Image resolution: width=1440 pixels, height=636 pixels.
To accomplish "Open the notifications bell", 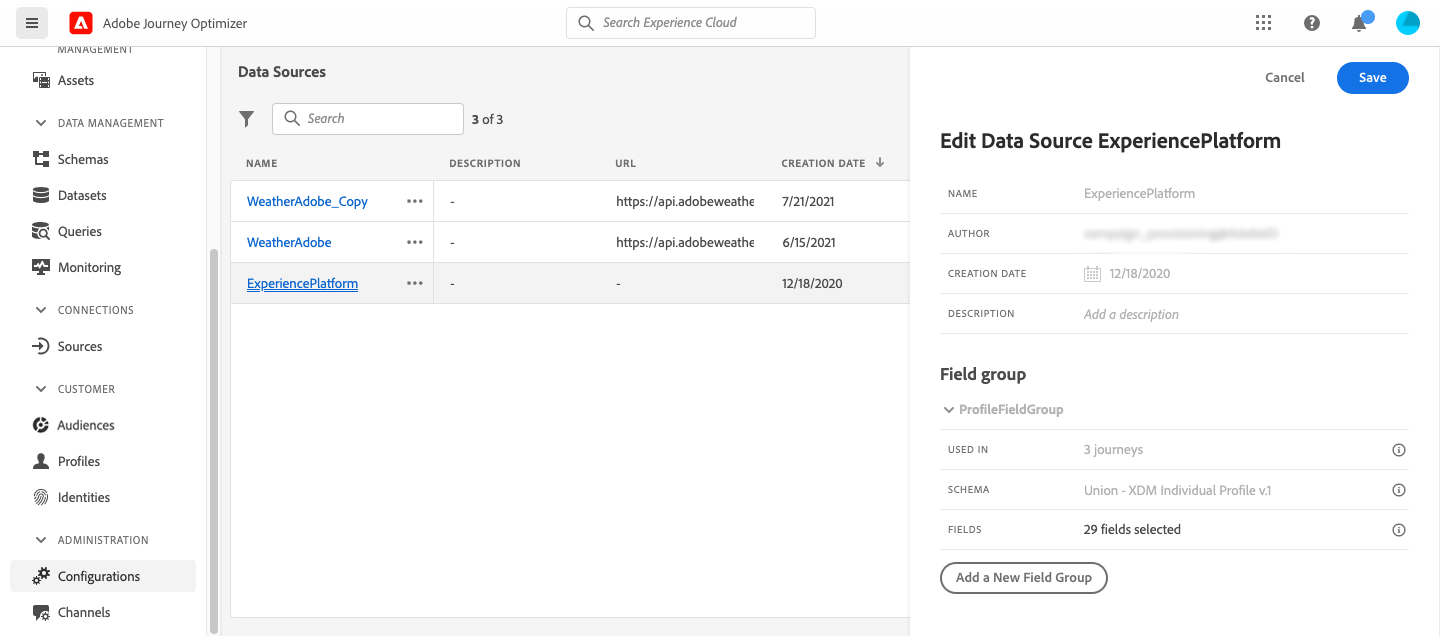I will tap(1359, 23).
